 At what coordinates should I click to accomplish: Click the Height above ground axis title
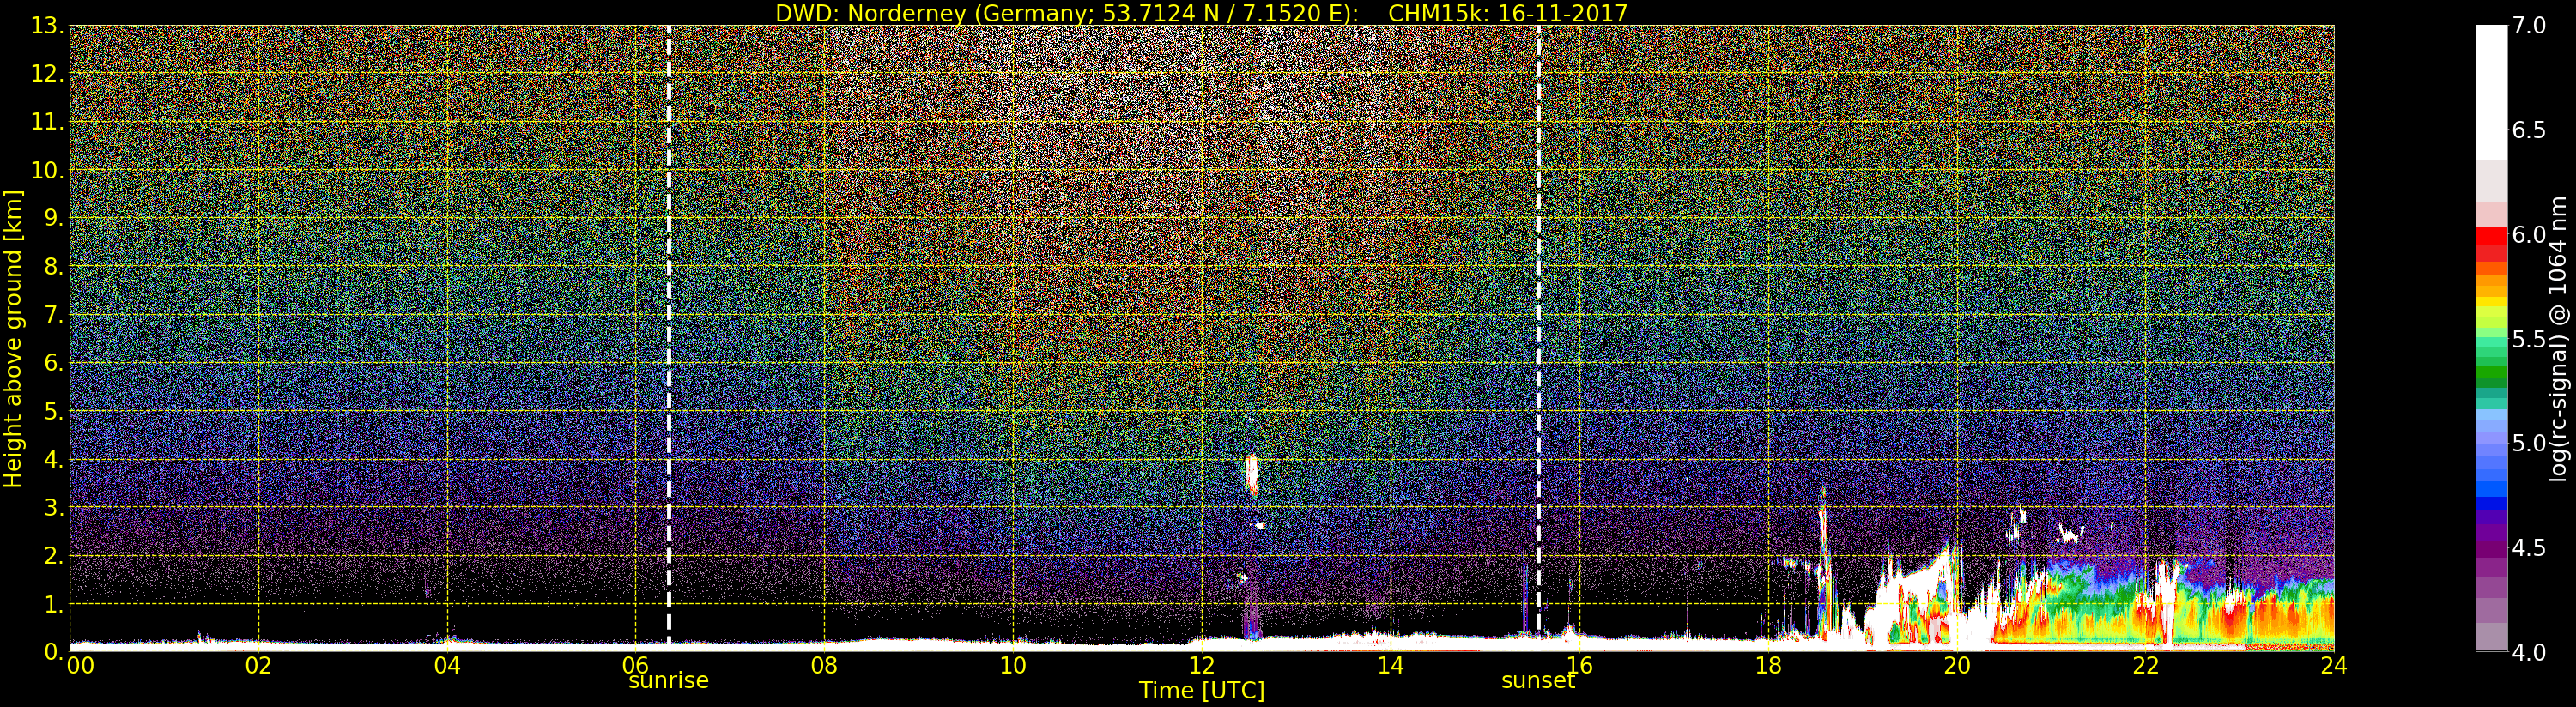(13, 338)
